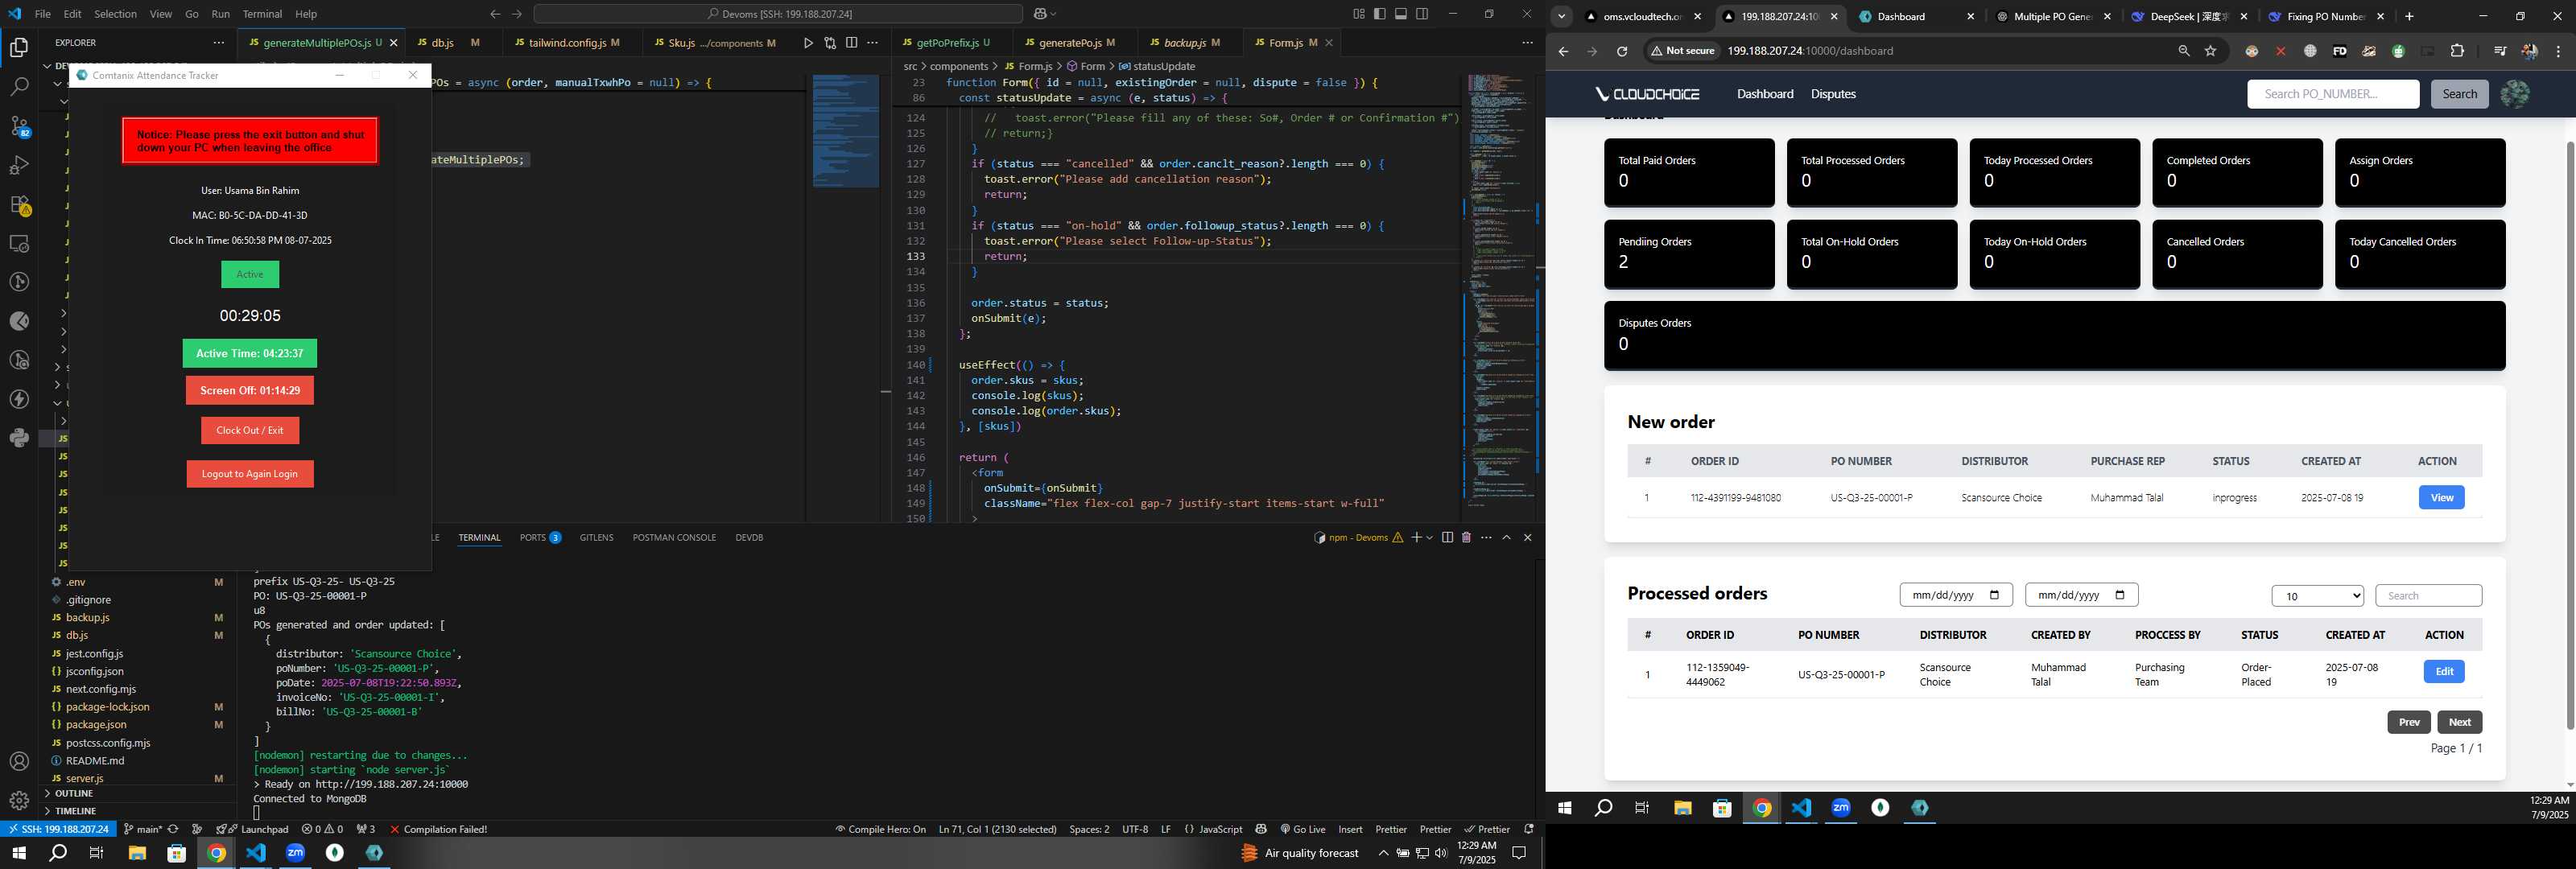Open the FD extension icon in Chrome
Screen dimensions: 2576x869
pyautogui.click(x=2339, y=51)
